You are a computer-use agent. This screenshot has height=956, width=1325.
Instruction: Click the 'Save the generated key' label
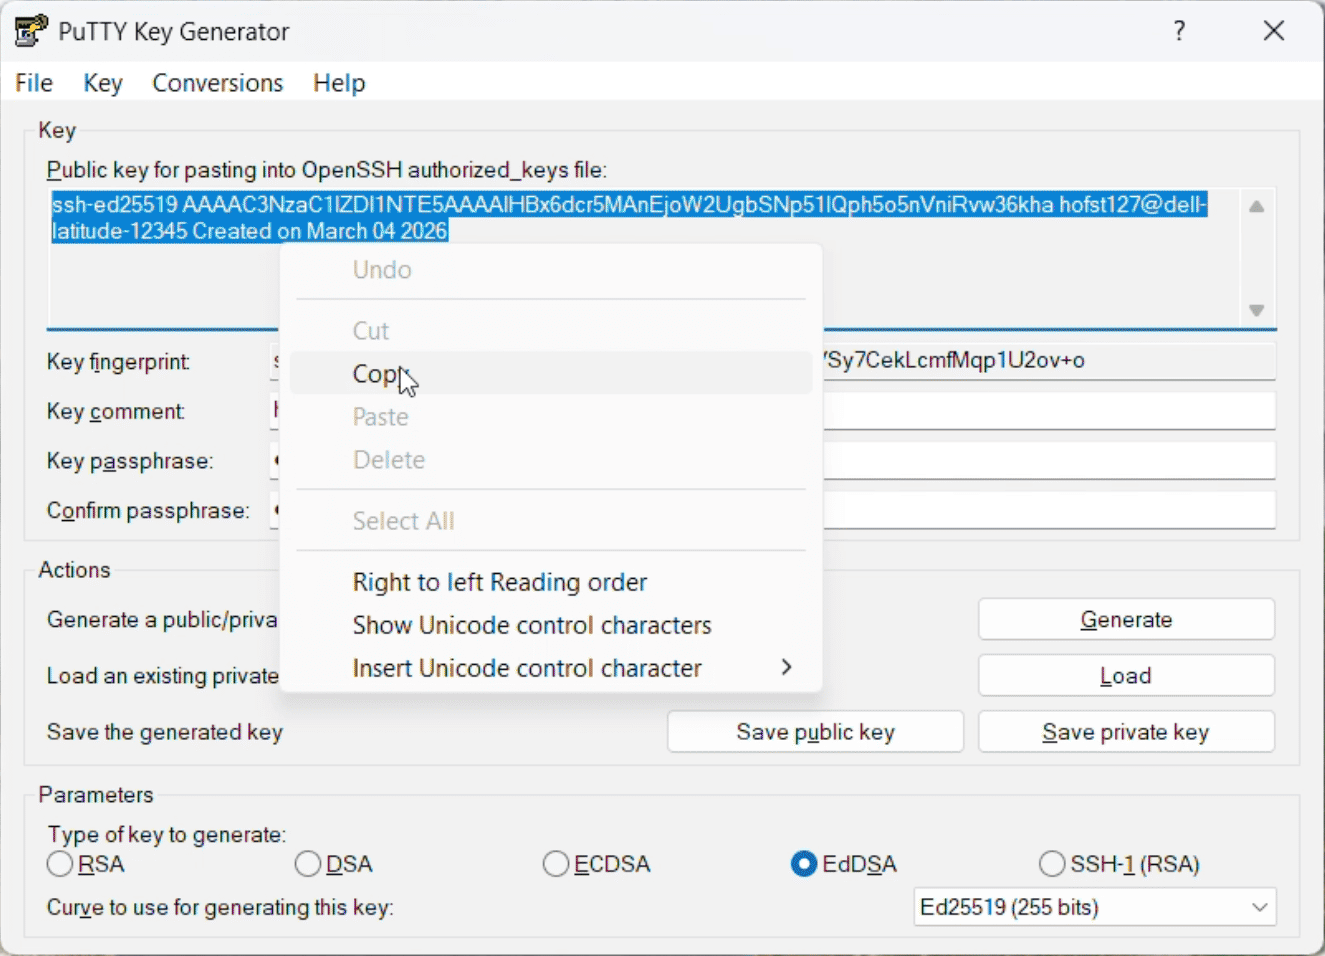pos(165,732)
